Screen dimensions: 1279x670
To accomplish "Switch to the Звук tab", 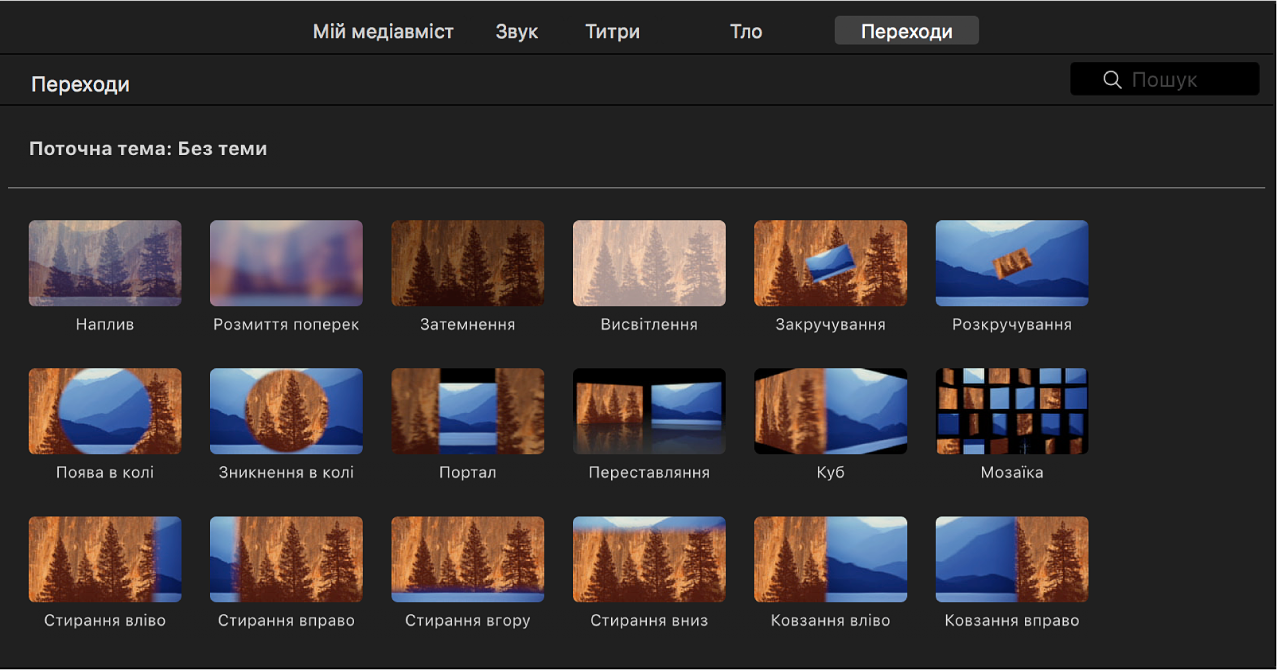I will [516, 32].
